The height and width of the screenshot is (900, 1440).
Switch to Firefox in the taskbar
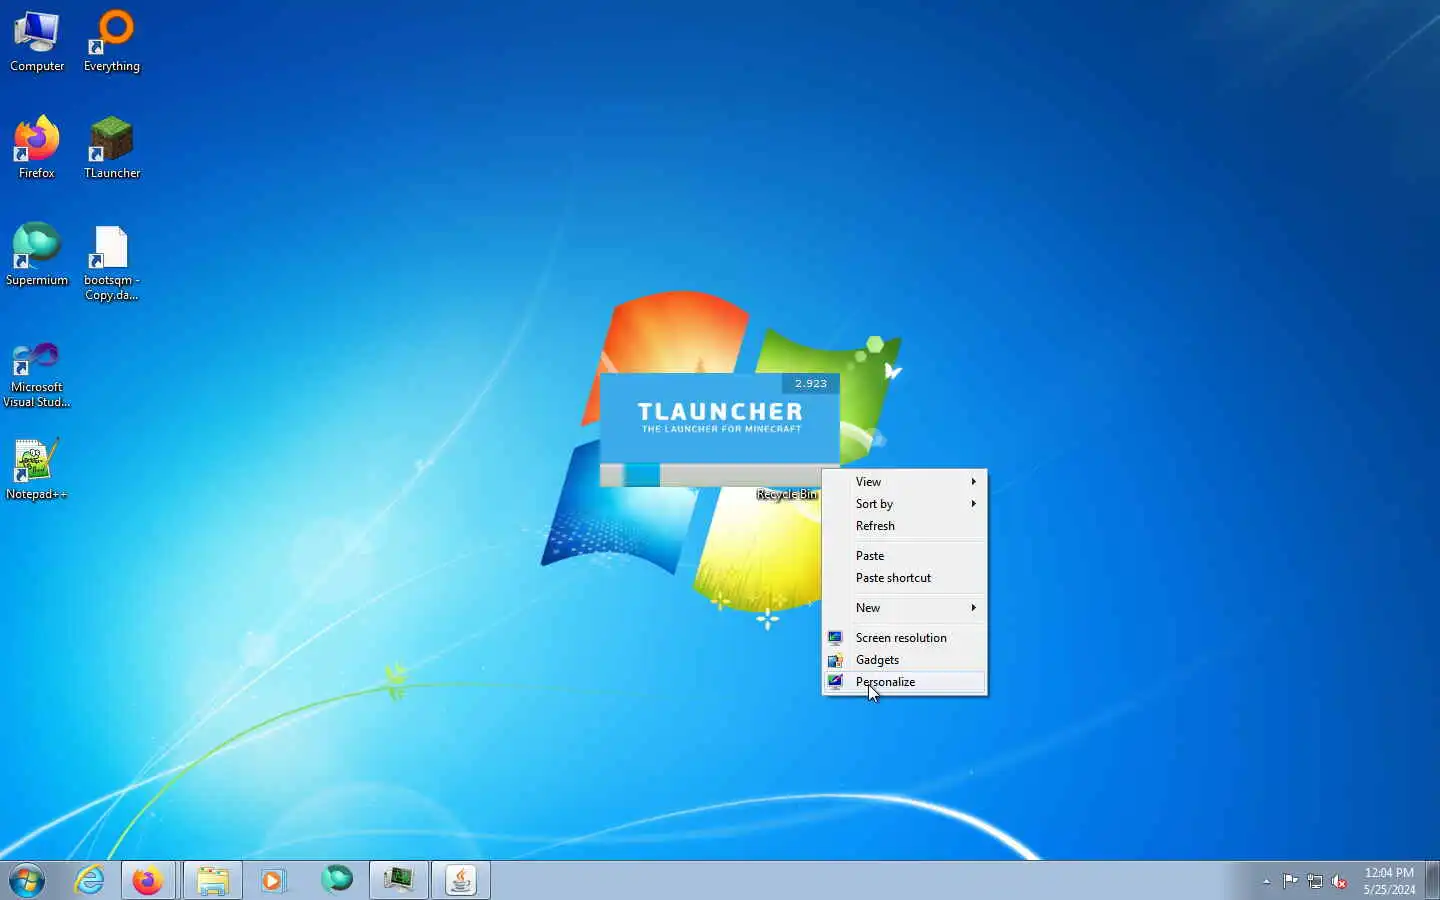[148, 881]
